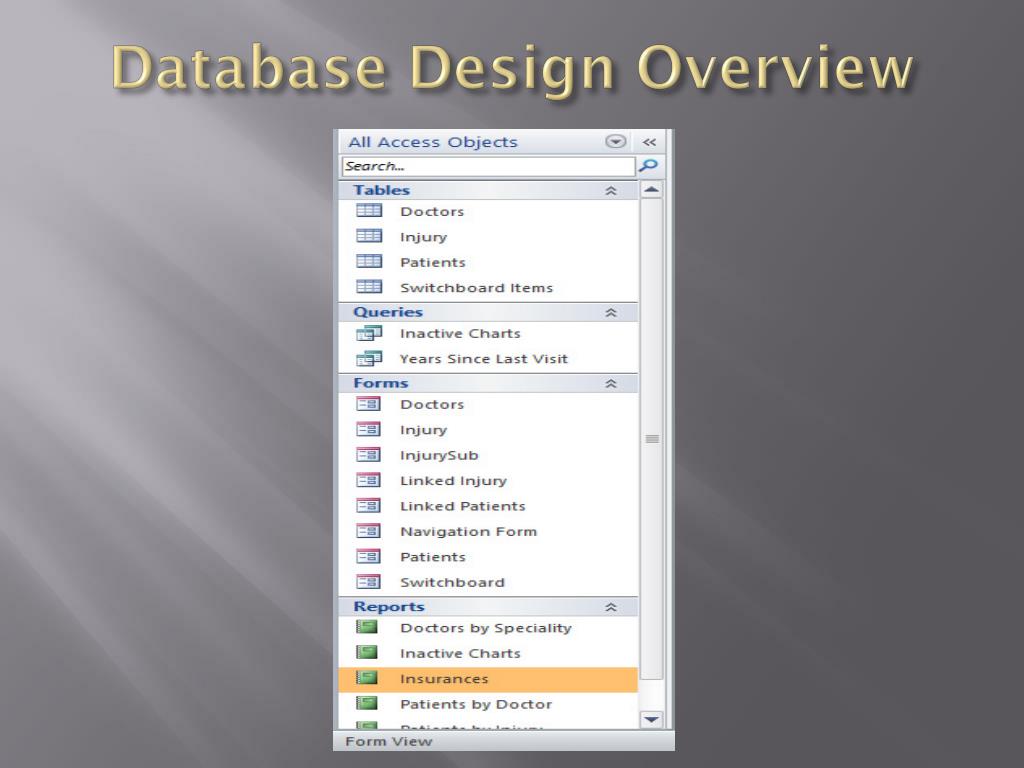Run the Inactive Charts query icon

(370, 333)
